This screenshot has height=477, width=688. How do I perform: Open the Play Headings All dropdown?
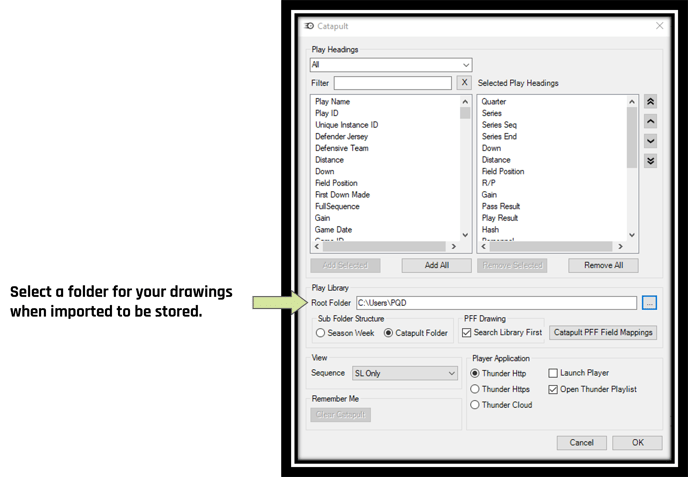pos(391,65)
